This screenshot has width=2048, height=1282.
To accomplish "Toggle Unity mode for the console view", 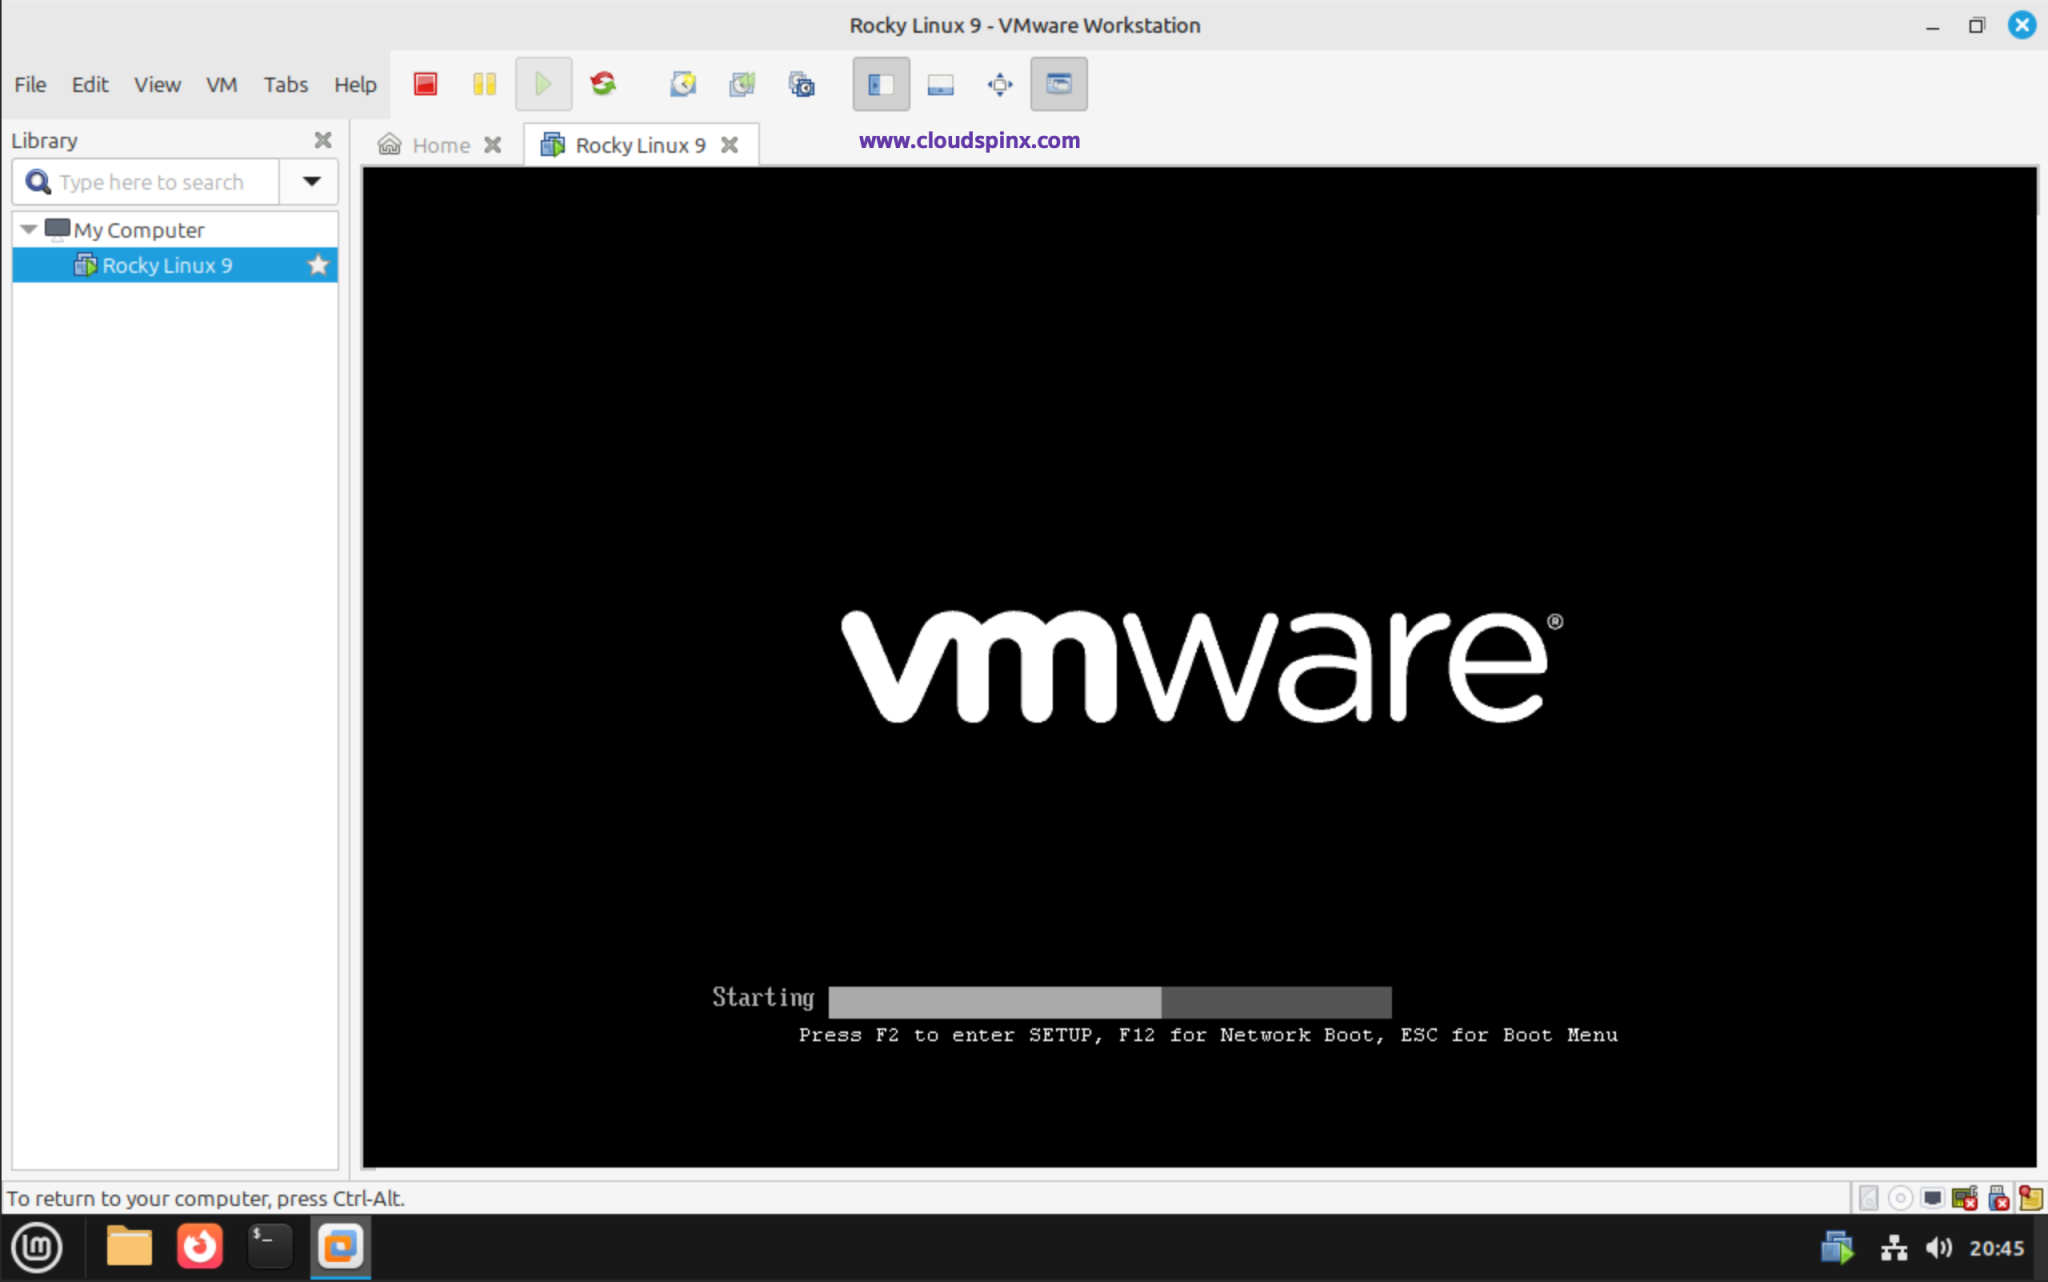I will 1058,84.
